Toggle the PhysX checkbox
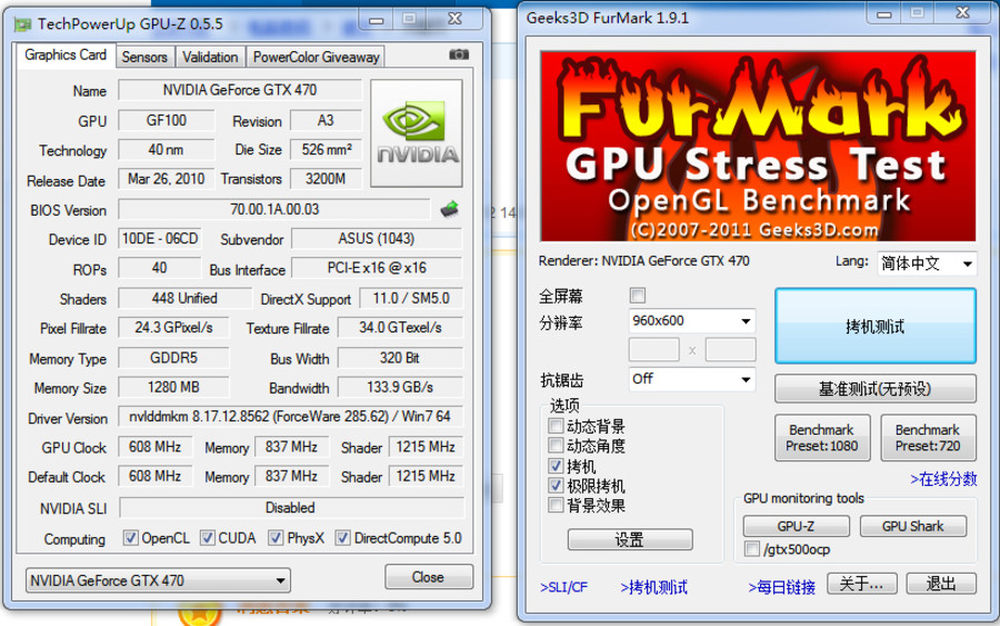Viewport: 1000px width, 626px height. pyautogui.click(x=276, y=538)
